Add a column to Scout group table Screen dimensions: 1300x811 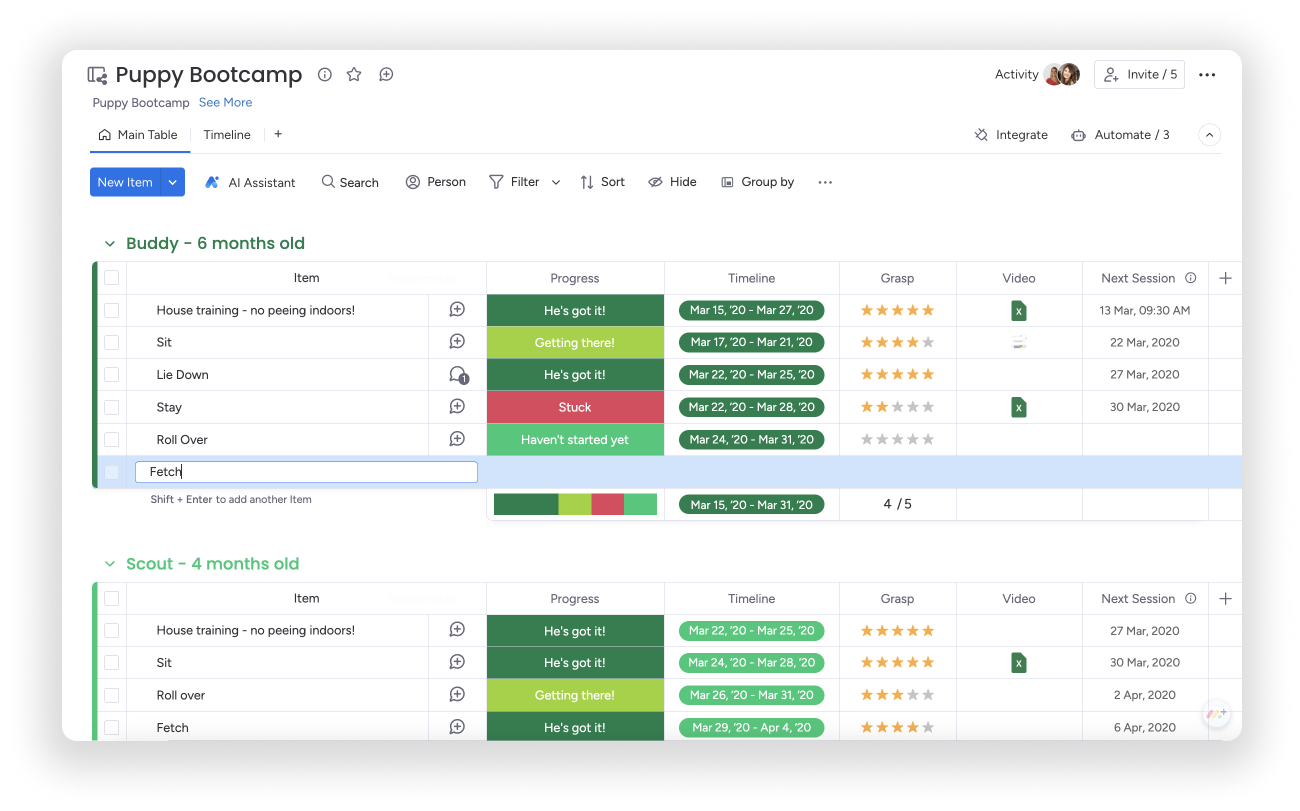pyautogui.click(x=1226, y=598)
